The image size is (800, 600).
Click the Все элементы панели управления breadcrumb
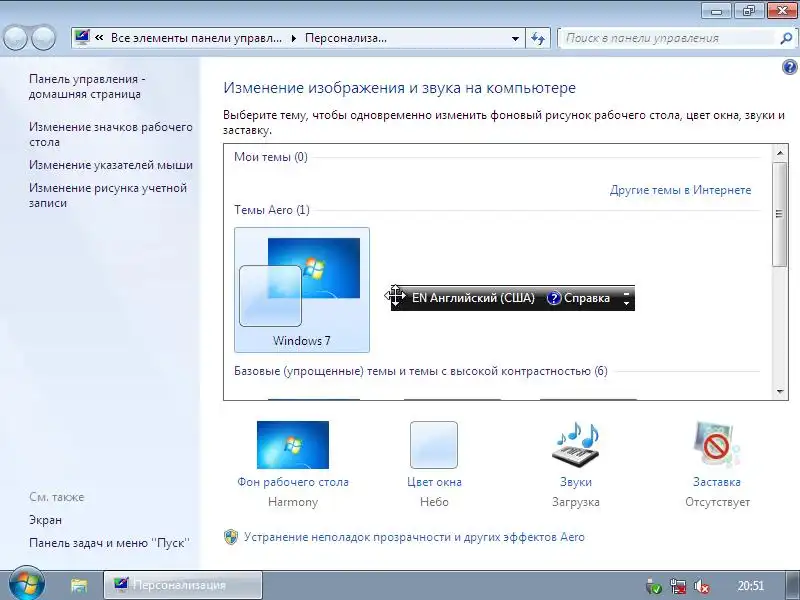(196, 38)
